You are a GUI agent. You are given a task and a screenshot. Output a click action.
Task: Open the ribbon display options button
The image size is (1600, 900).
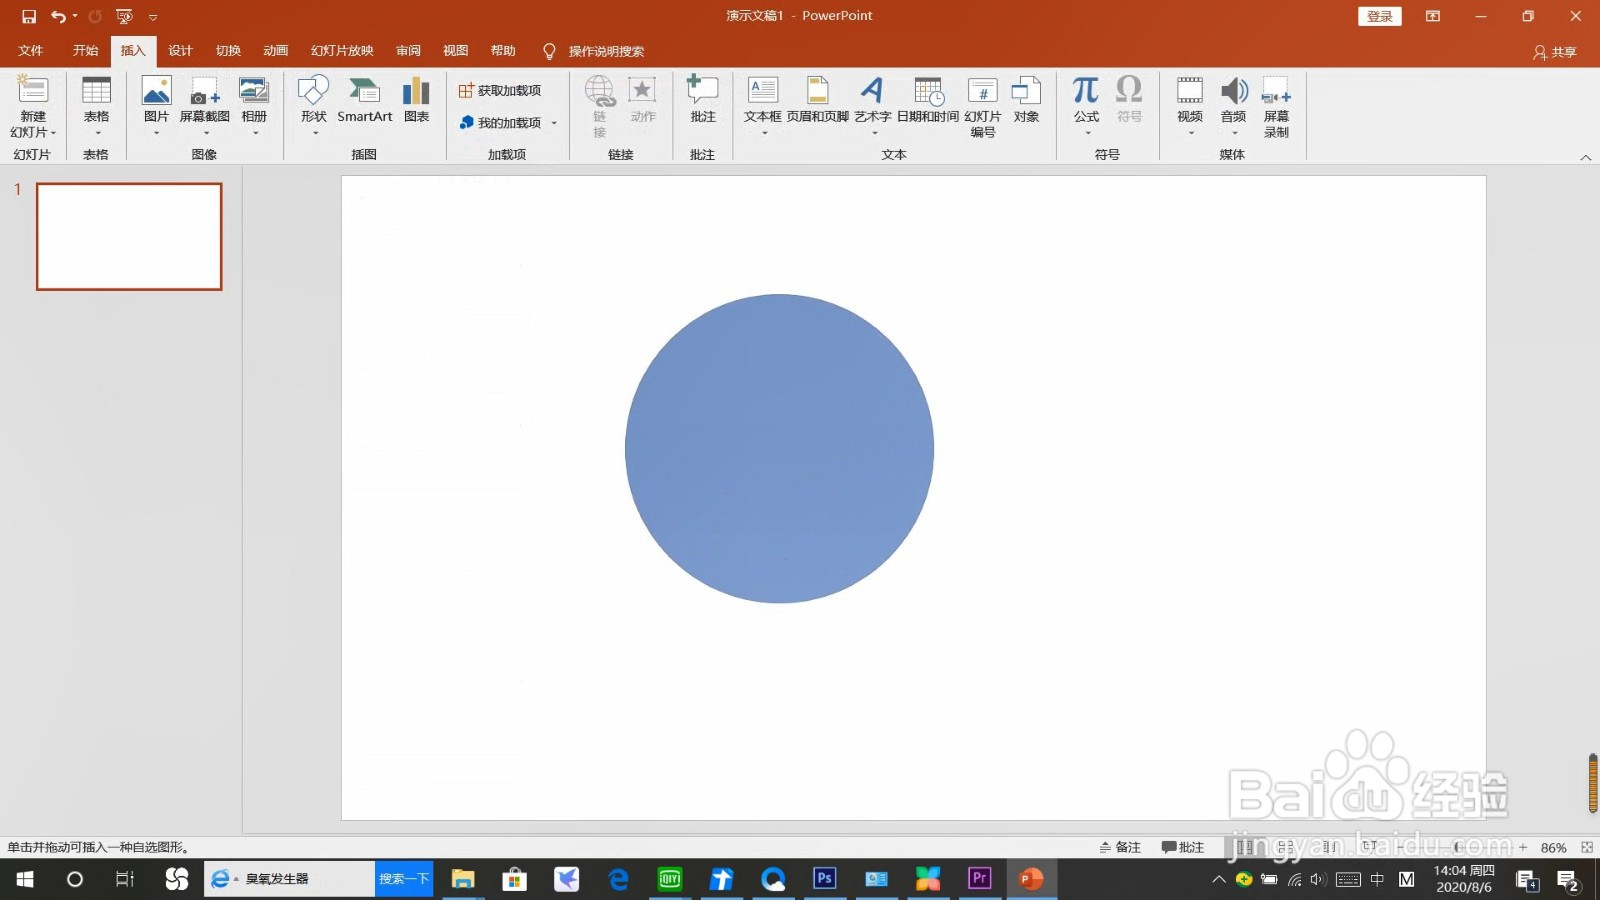click(x=1433, y=17)
